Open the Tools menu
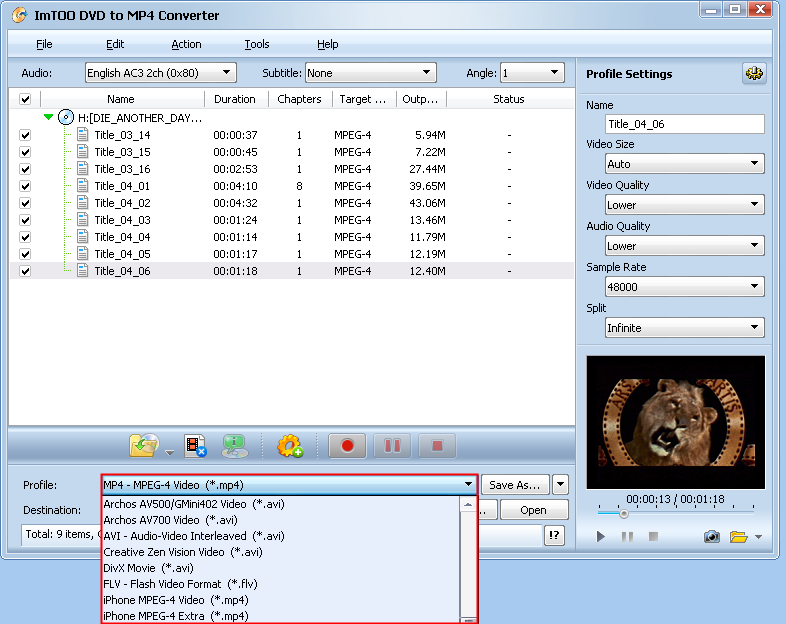The width and height of the screenshot is (786, 624). (x=257, y=44)
